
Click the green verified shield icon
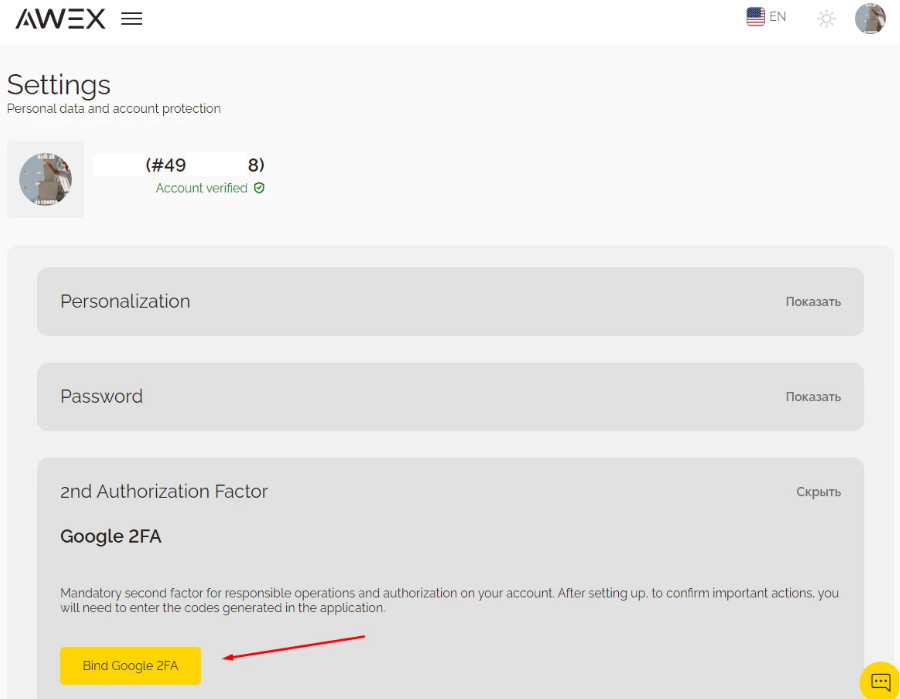tap(259, 188)
